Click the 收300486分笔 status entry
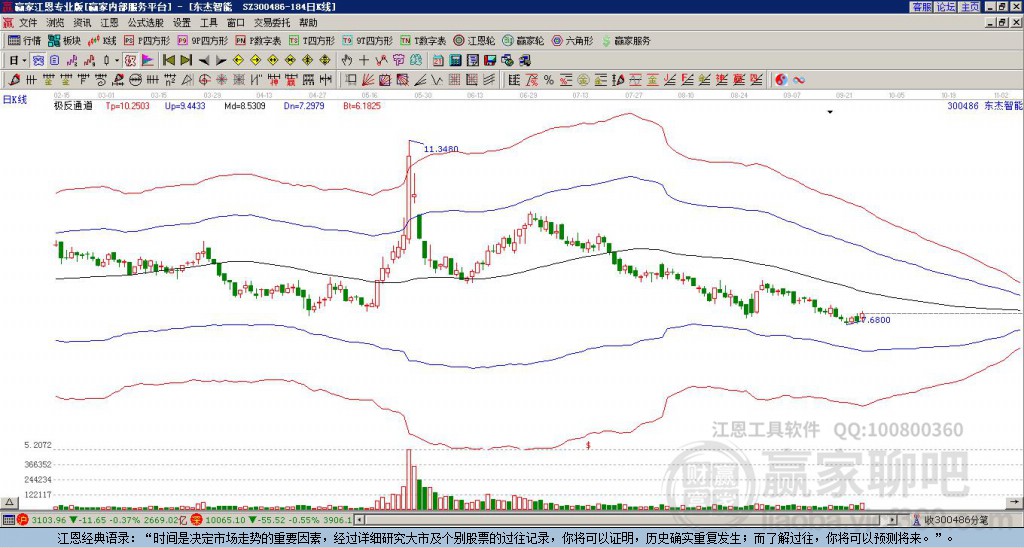Viewport: 1024px width, 548px height. (x=955, y=520)
